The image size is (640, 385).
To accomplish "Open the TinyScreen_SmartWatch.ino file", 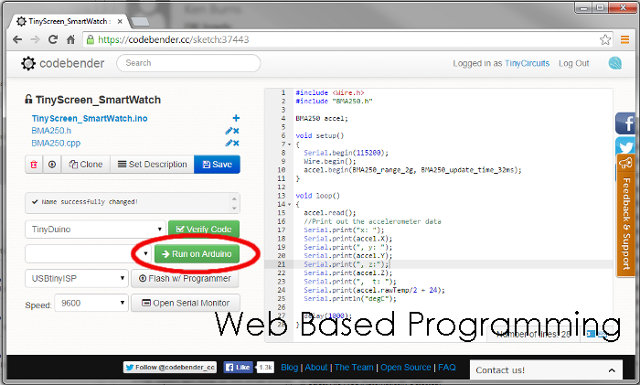I will click(89, 118).
